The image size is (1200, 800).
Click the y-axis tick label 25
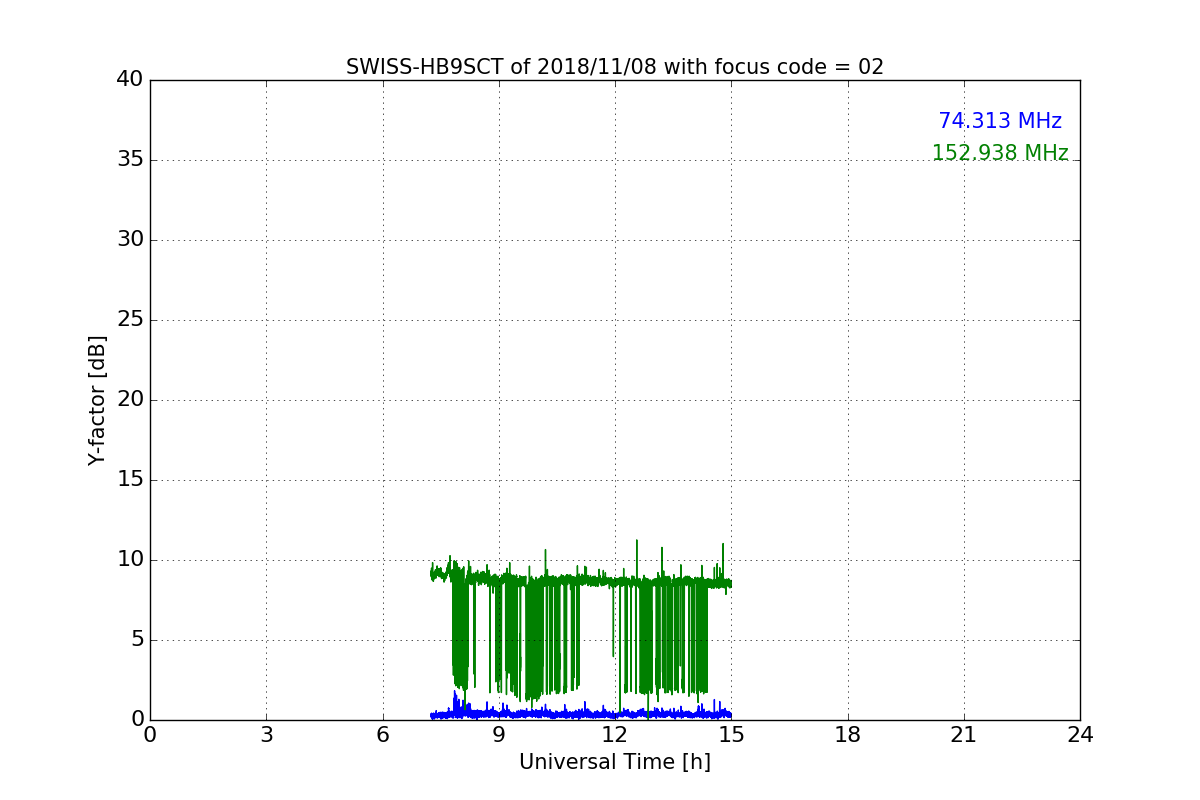[130, 320]
